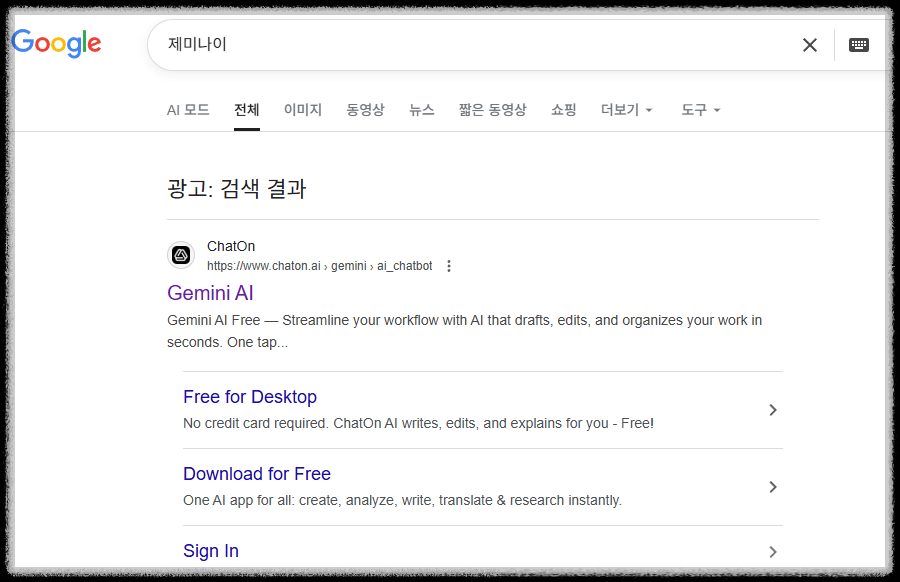Click the chevron next to Sign In
The height and width of the screenshot is (582, 900).
point(773,552)
